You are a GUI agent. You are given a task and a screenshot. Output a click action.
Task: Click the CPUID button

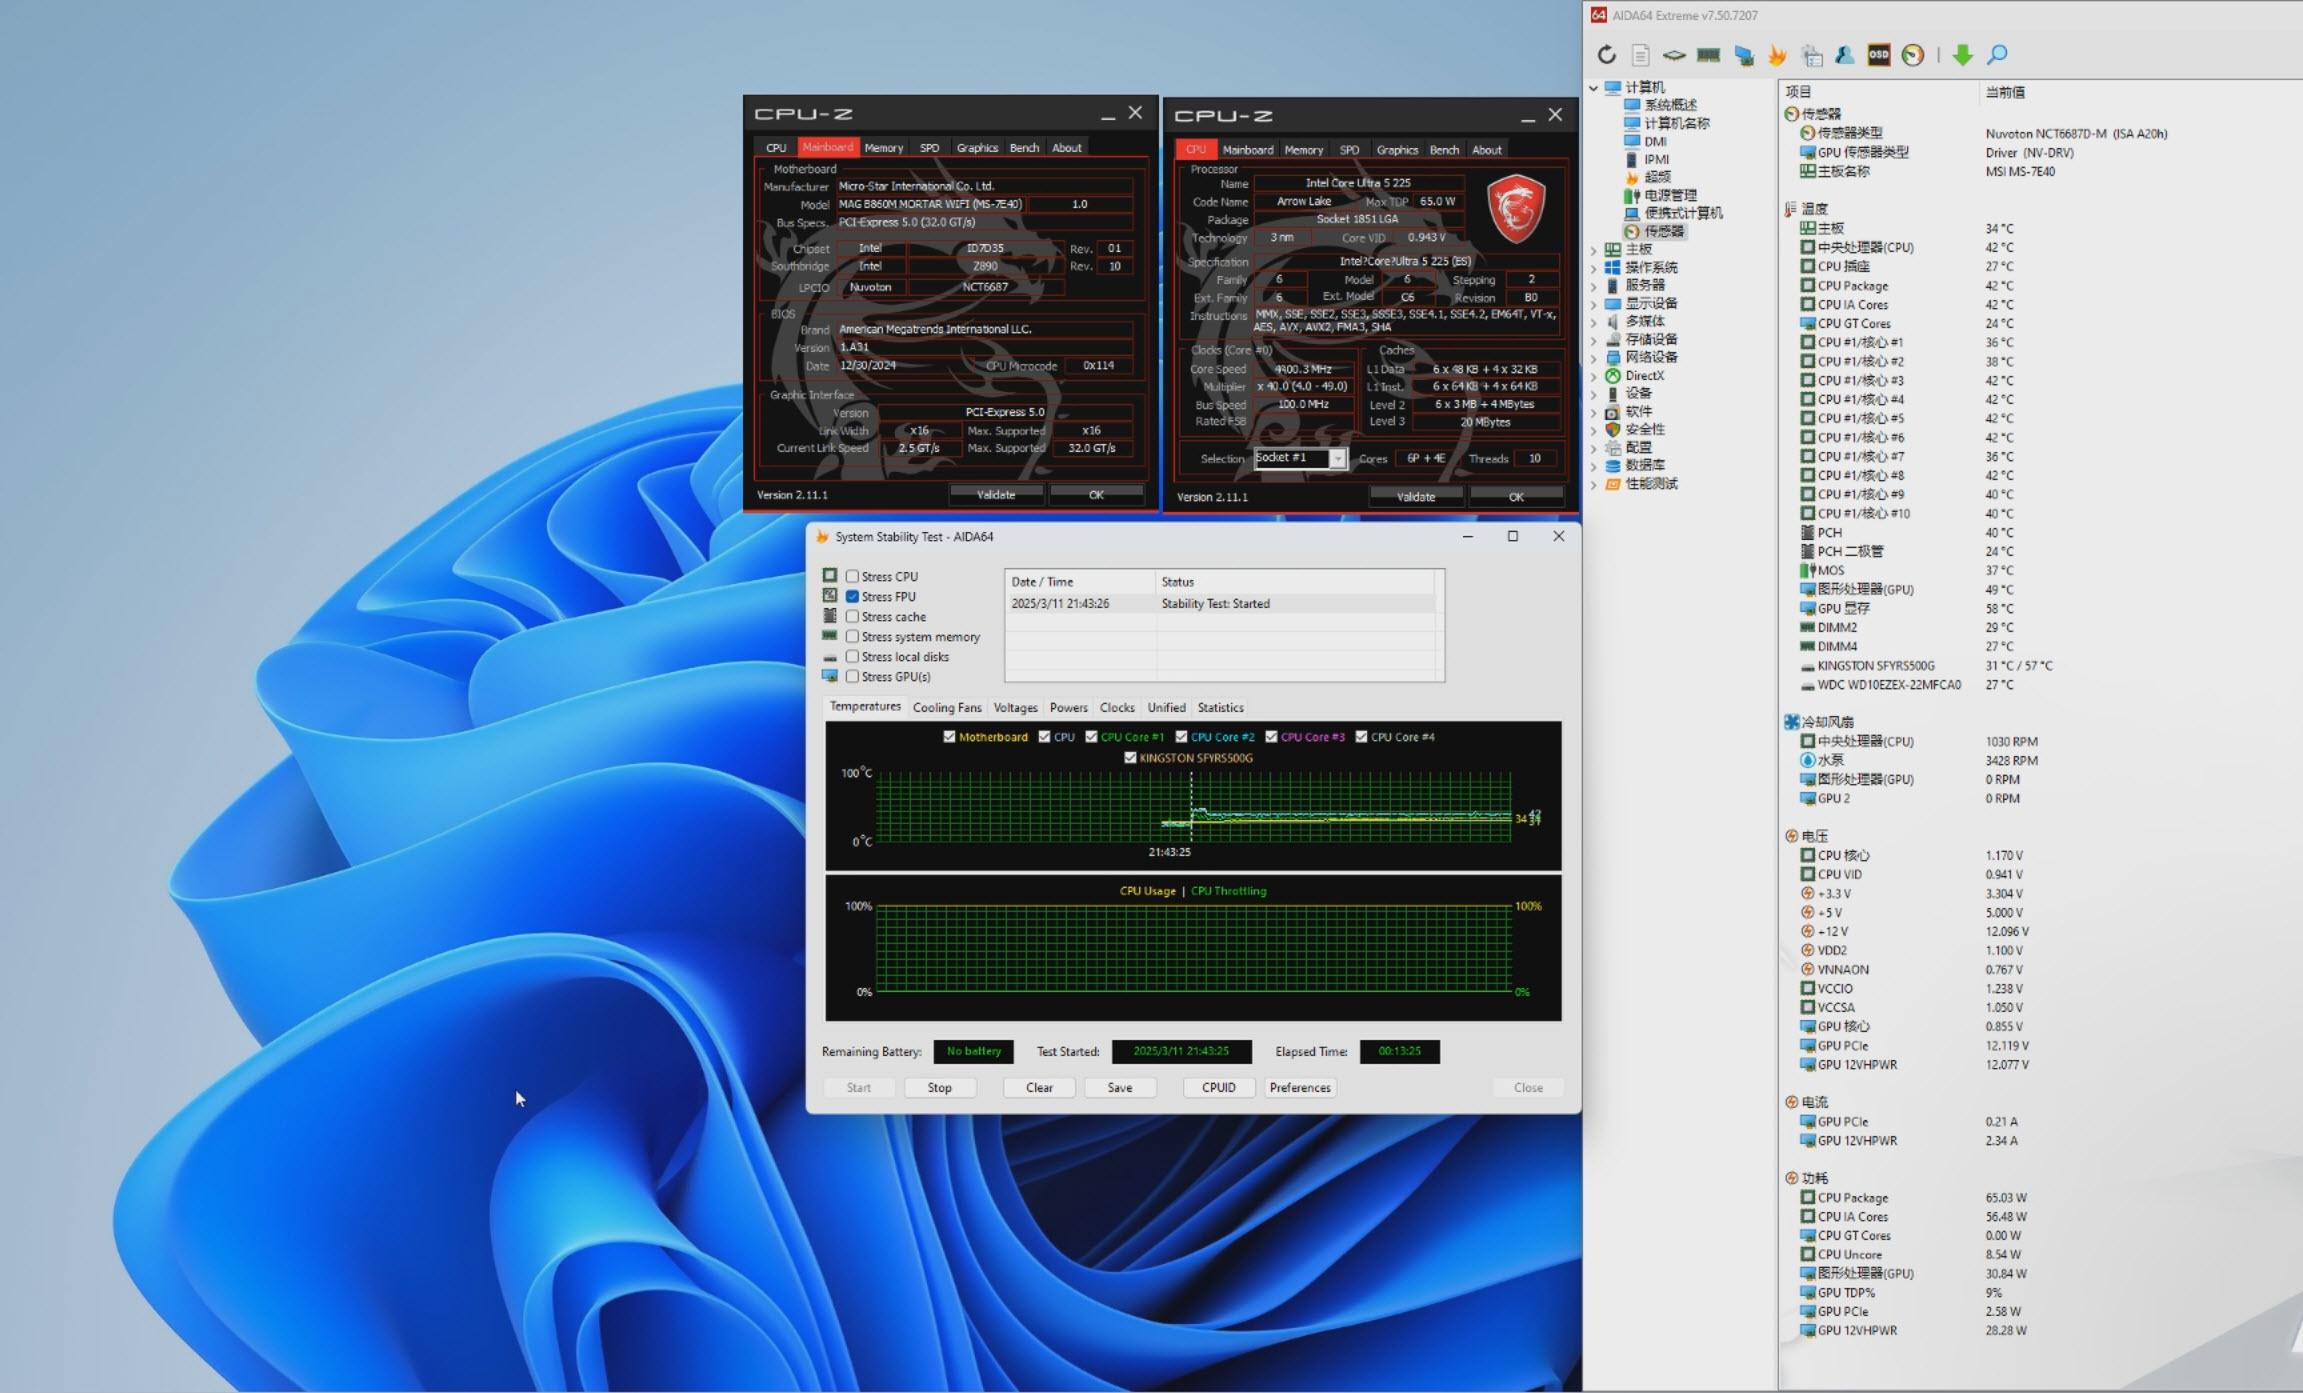pos(1218,1087)
